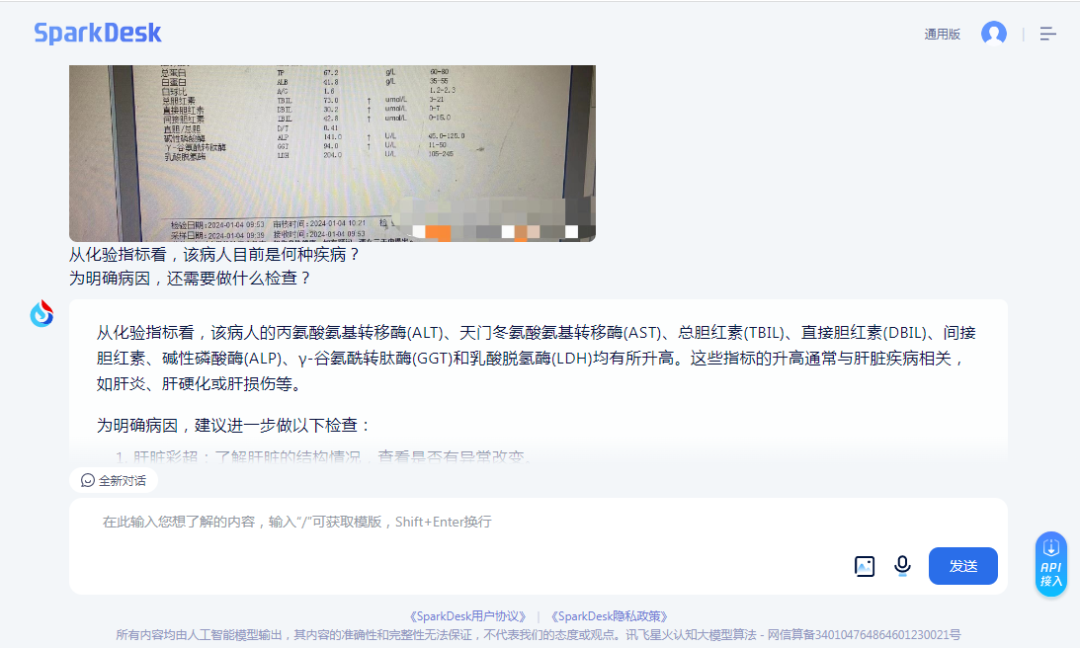Click the text 为明确病因，还需要做什么检查？

pos(191,278)
